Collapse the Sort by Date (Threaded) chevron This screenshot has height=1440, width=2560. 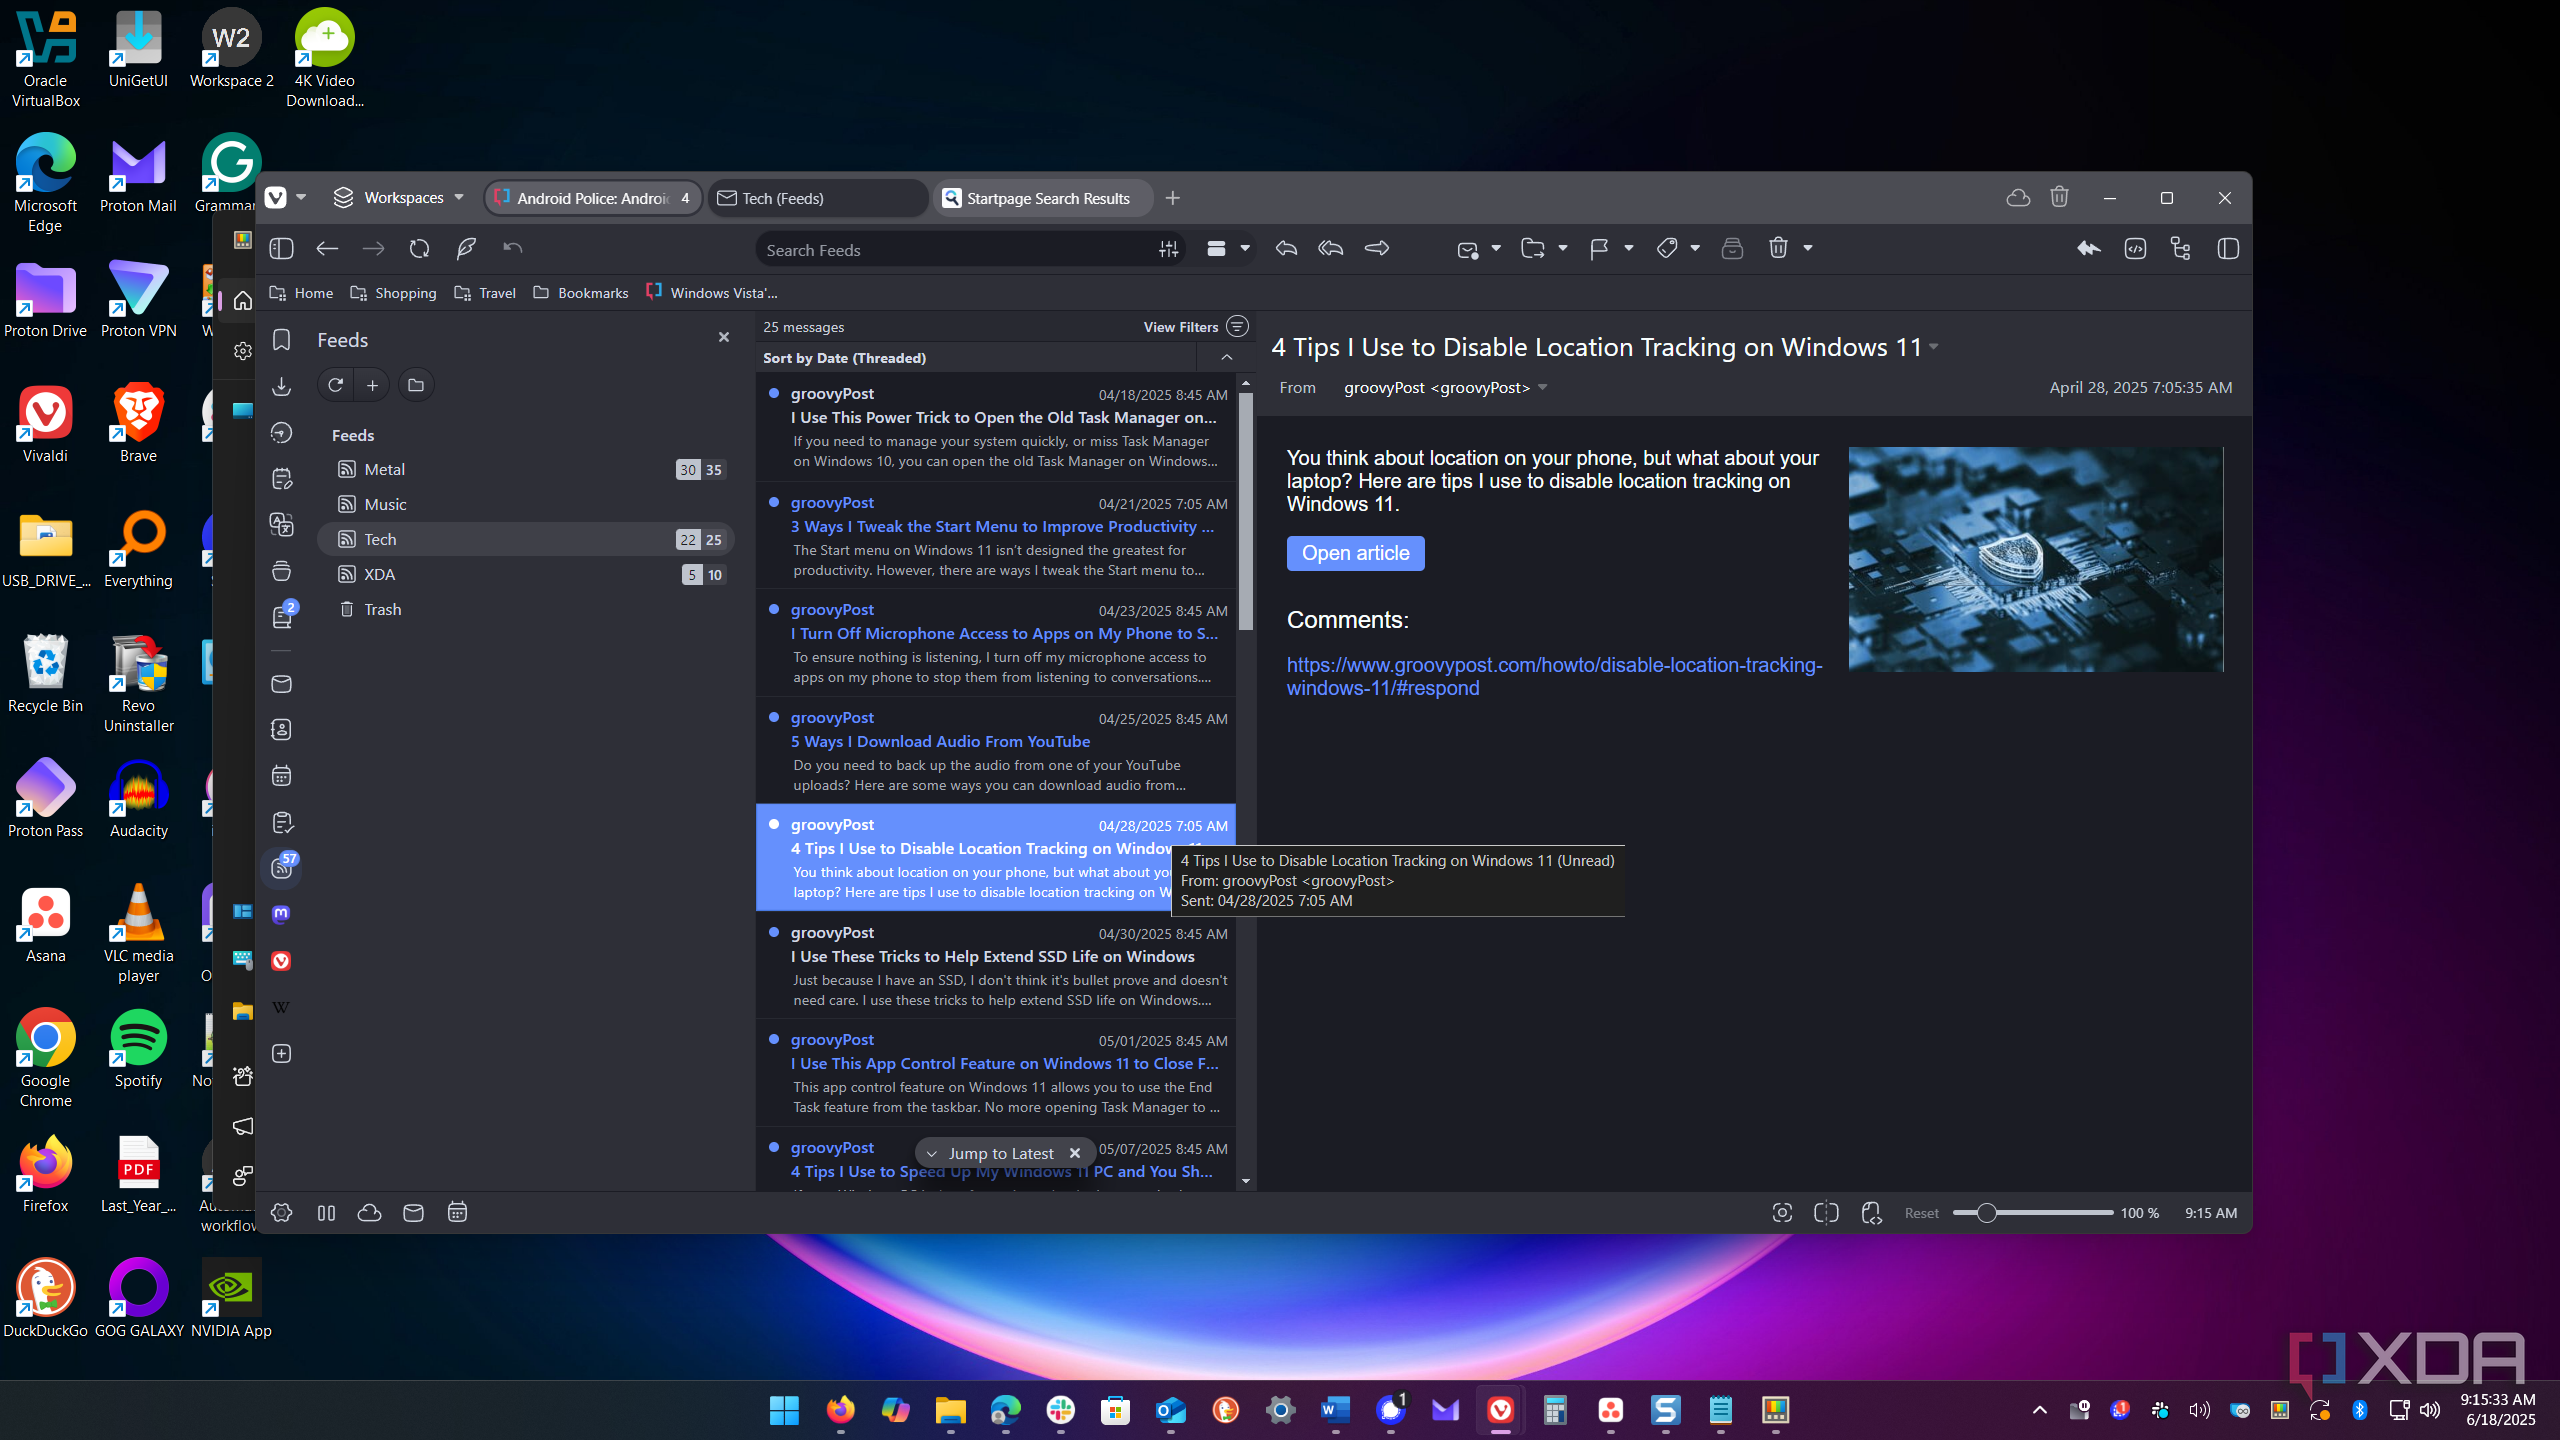point(1227,358)
